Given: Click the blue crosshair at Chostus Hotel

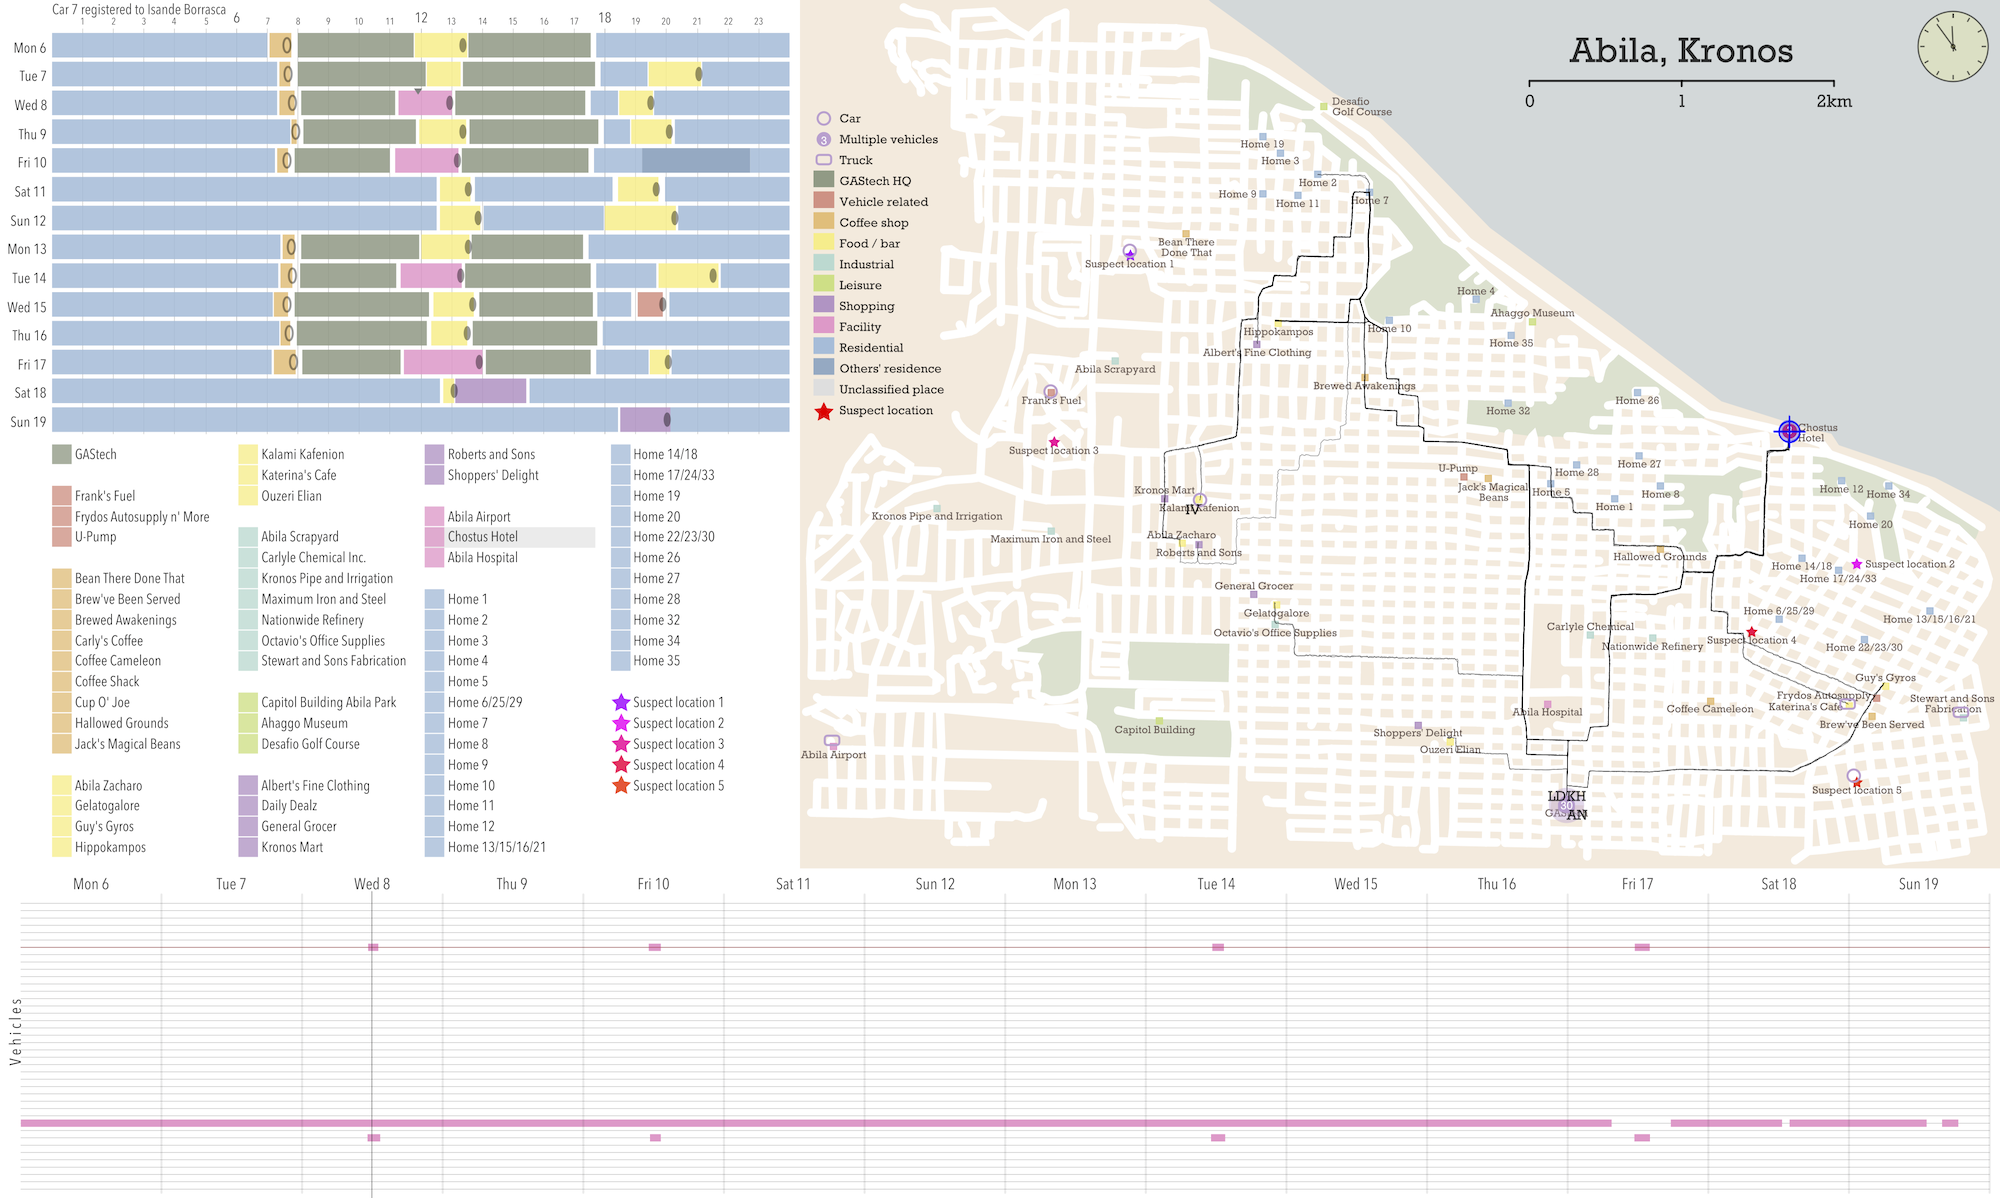Looking at the screenshot, I should pyautogui.click(x=1788, y=431).
